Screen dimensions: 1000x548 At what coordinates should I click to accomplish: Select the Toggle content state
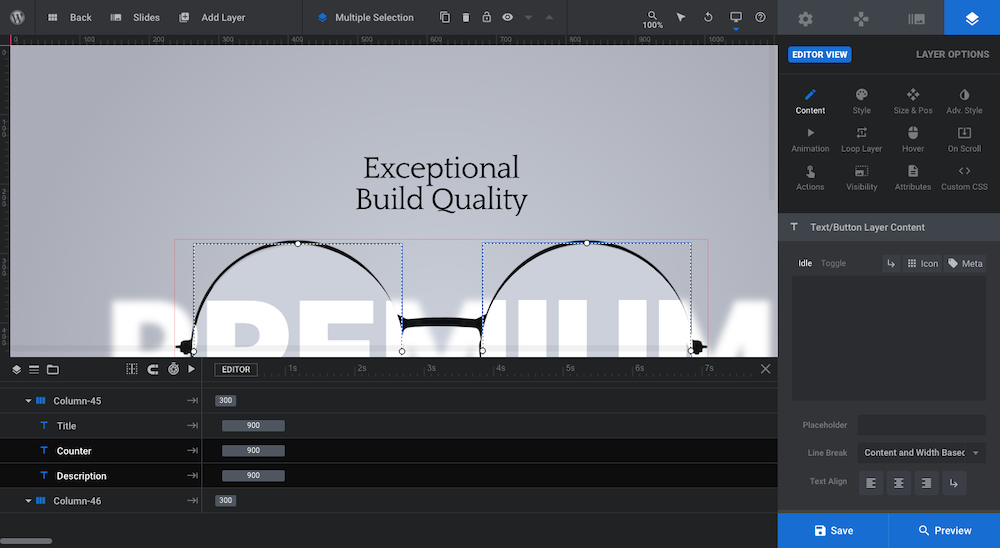pos(833,263)
